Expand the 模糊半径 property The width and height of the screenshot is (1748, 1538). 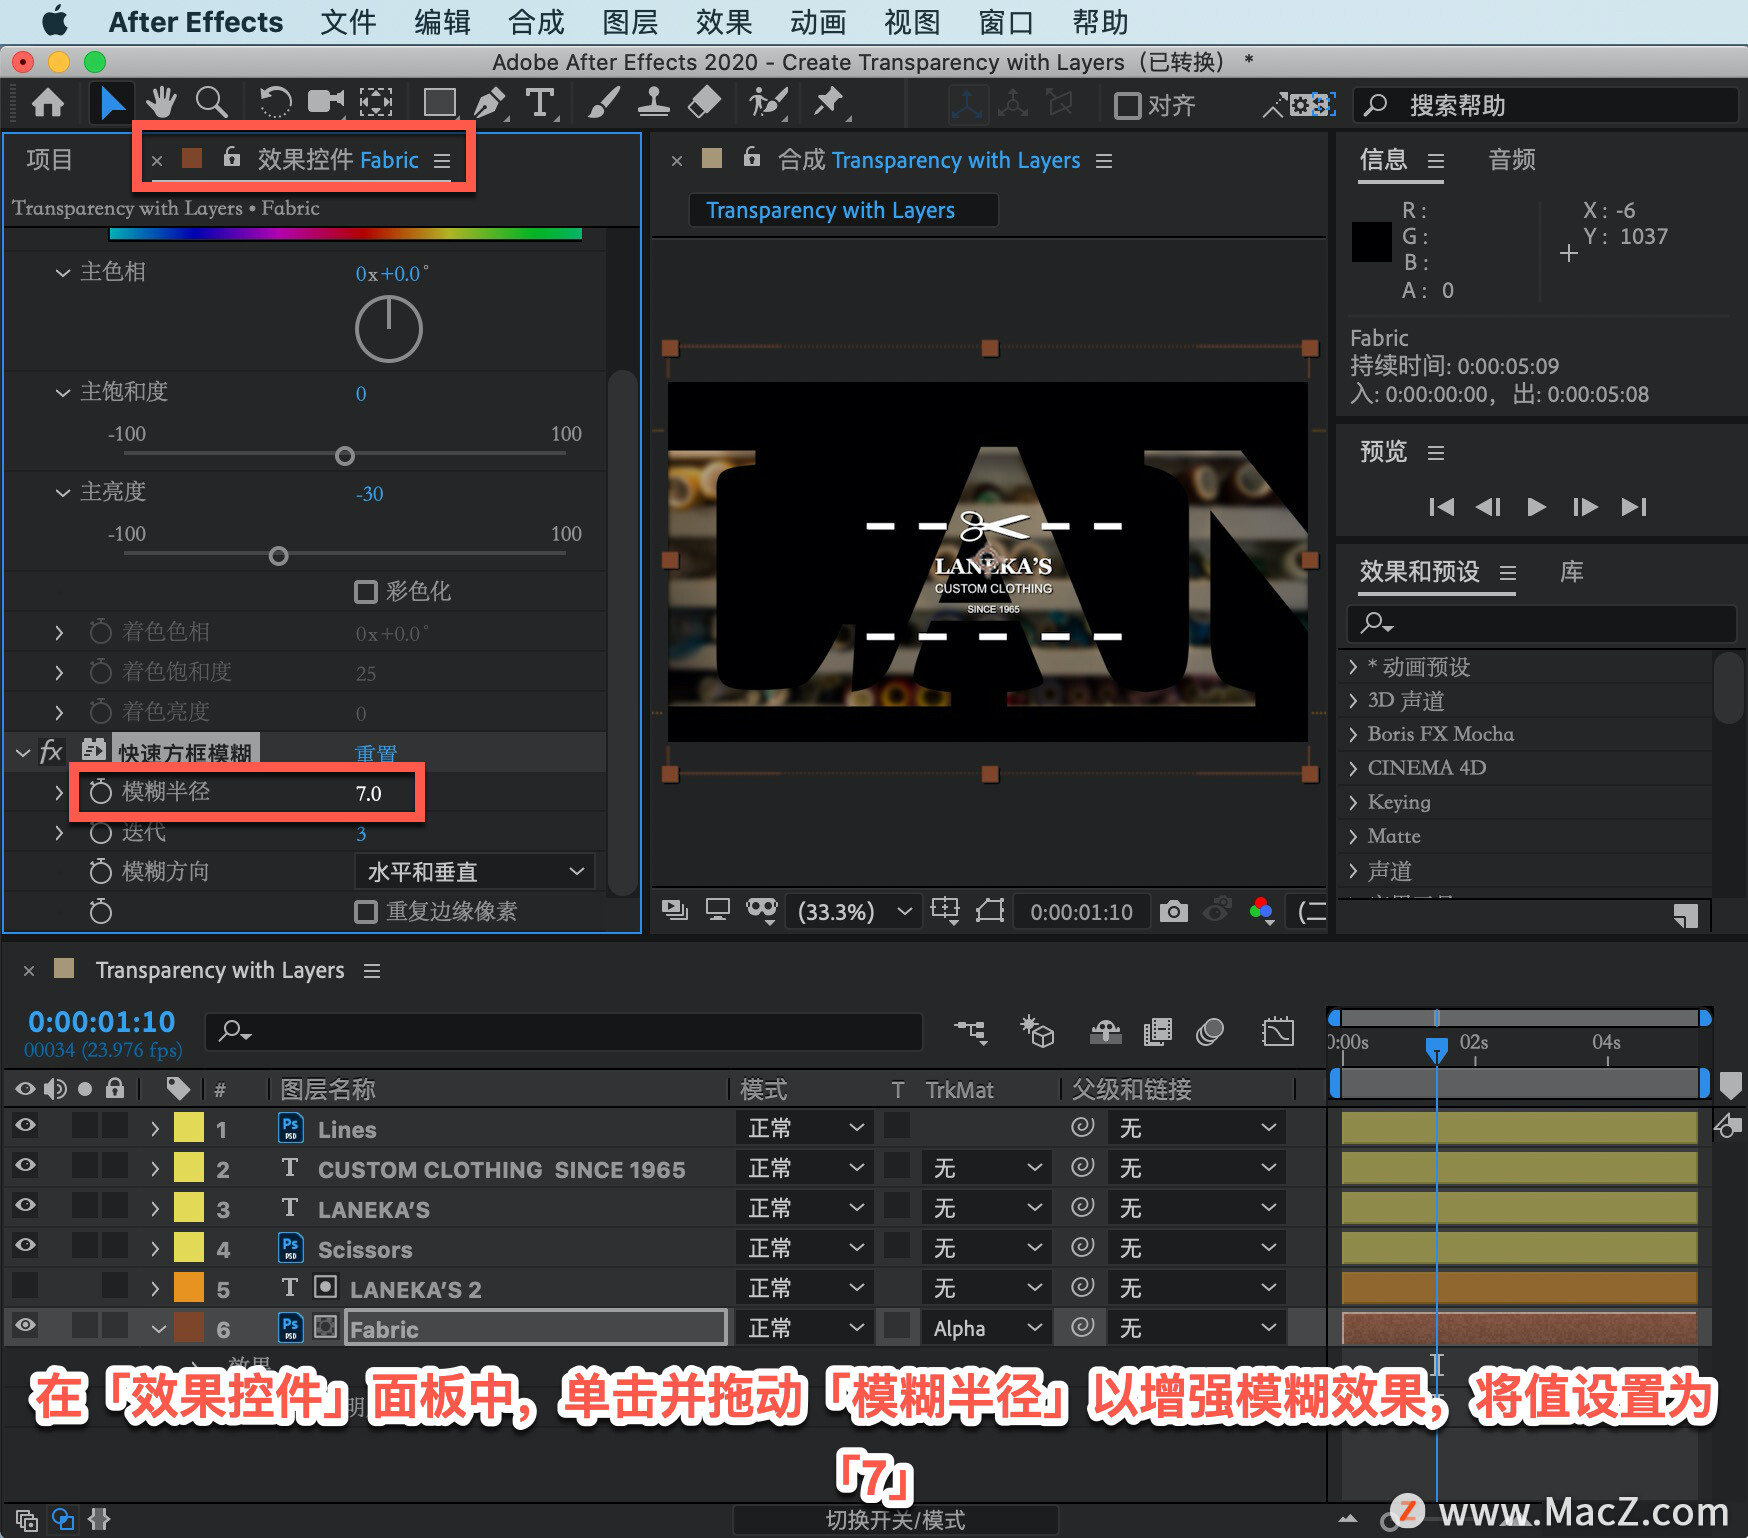(x=59, y=792)
